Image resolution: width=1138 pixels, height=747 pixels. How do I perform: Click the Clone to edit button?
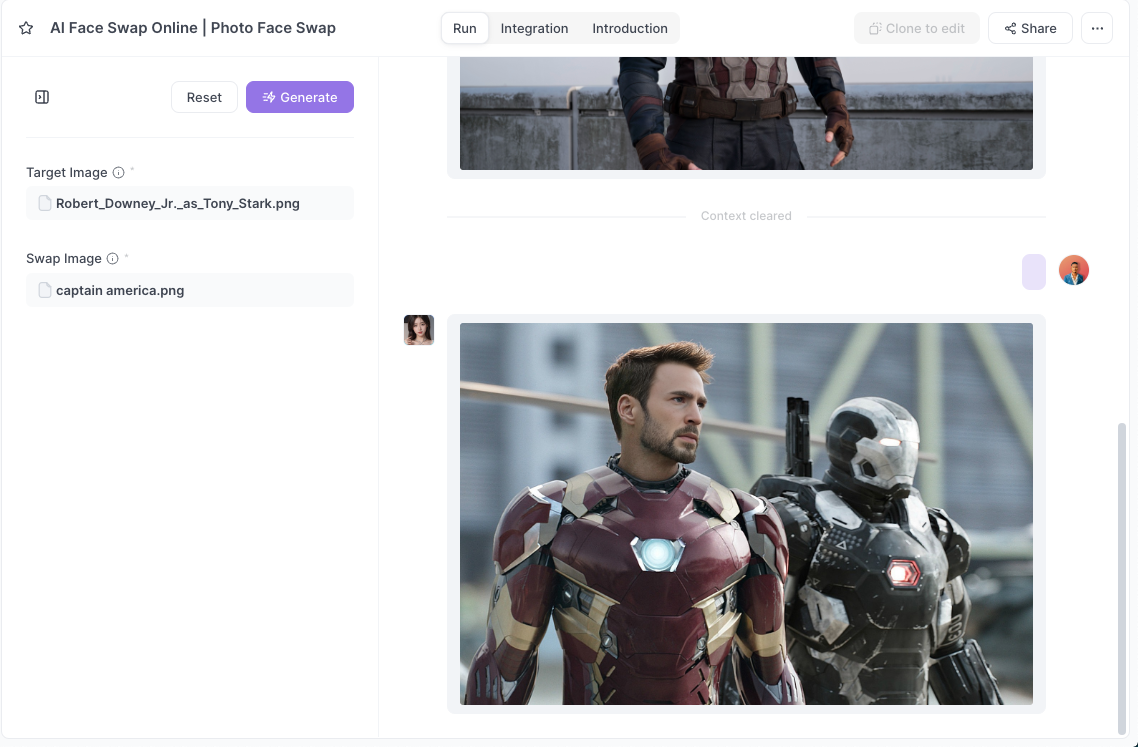click(x=917, y=28)
